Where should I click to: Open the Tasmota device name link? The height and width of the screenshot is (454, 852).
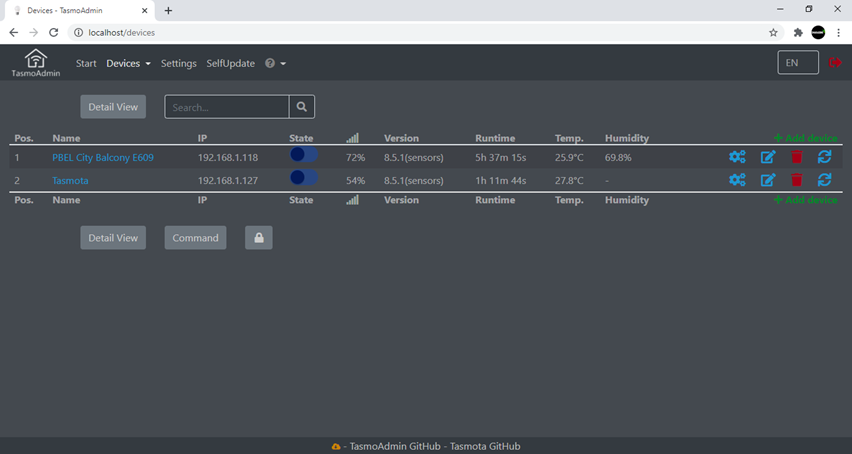[70, 180]
